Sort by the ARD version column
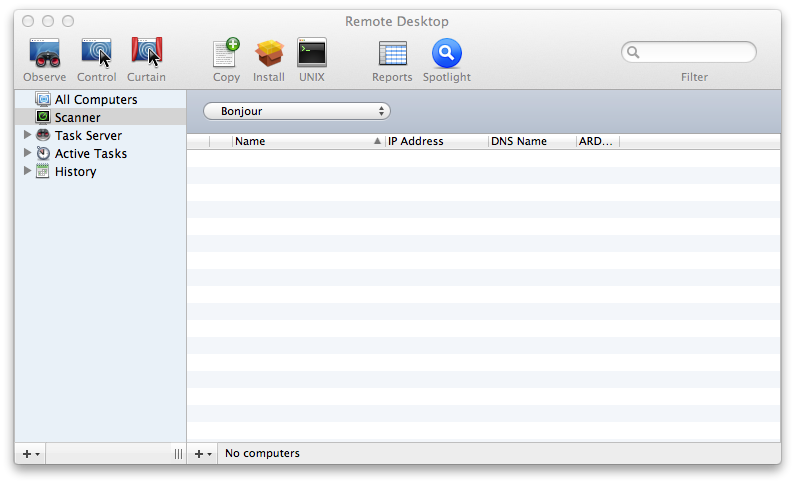The width and height of the screenshot is (795, 484). 598,141
